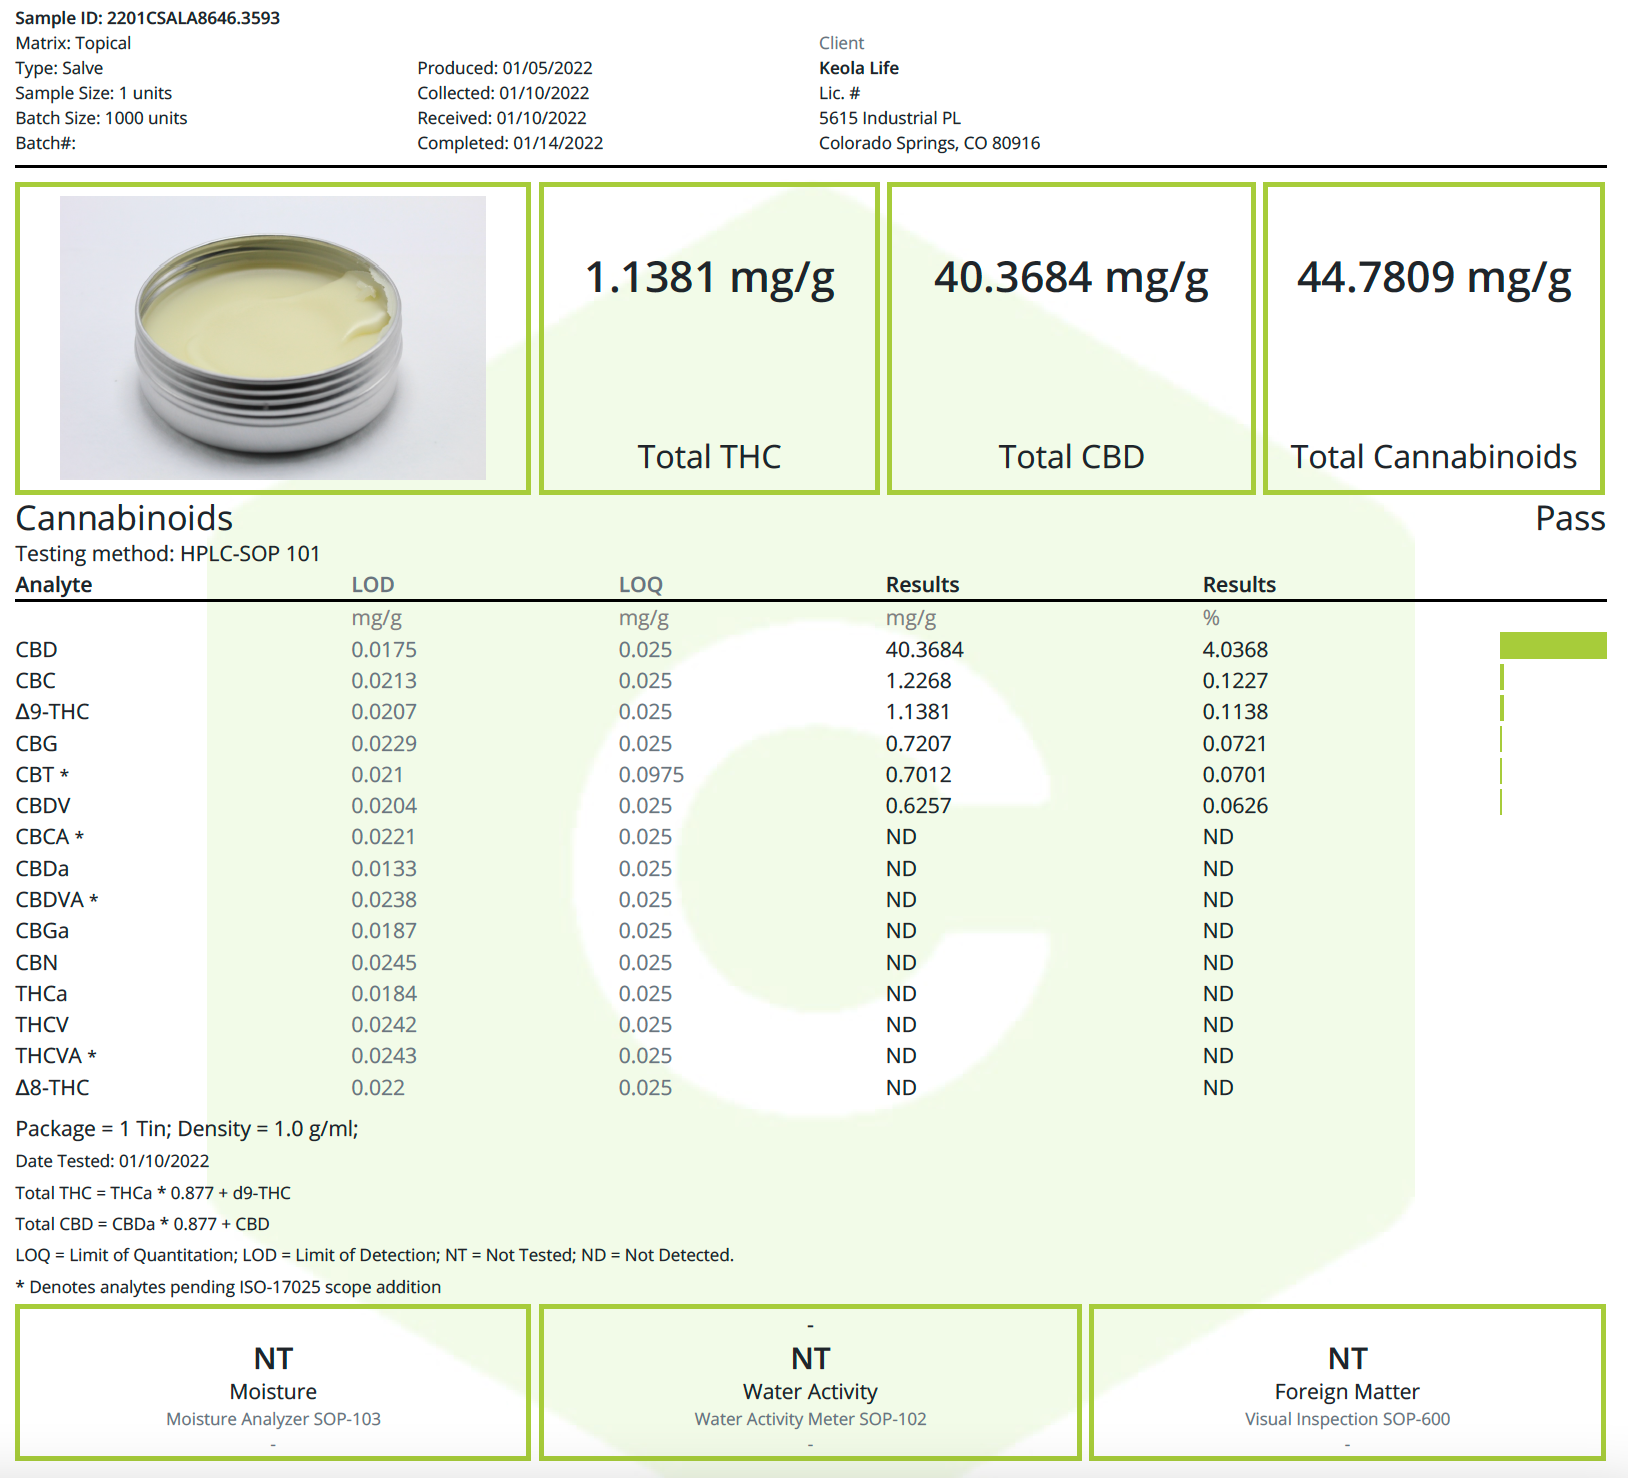This screenshot has width=1628, height=1478.
Task: Click the LOD column header
Action: coord(373,584)
